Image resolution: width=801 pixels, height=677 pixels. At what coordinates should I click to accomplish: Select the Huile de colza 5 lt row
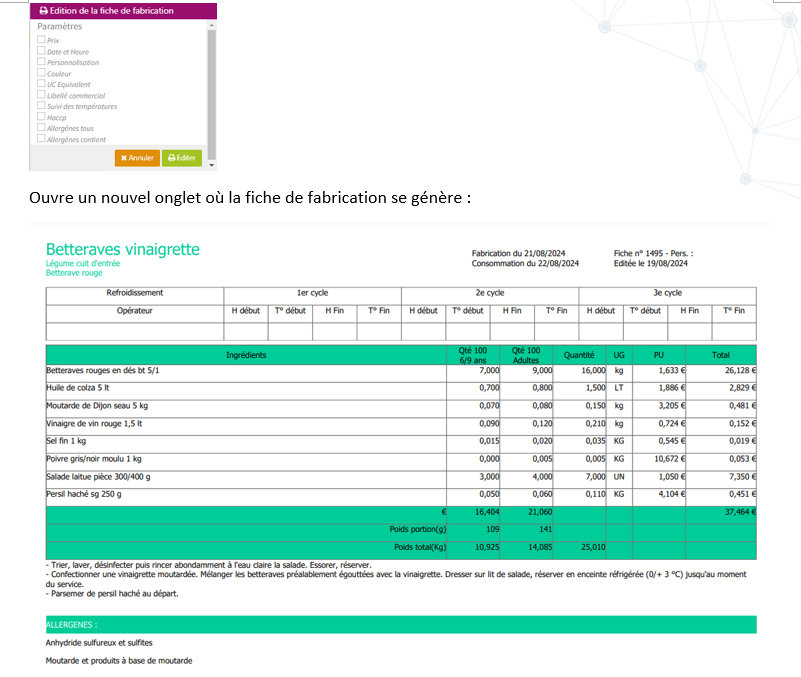(401, 391)
